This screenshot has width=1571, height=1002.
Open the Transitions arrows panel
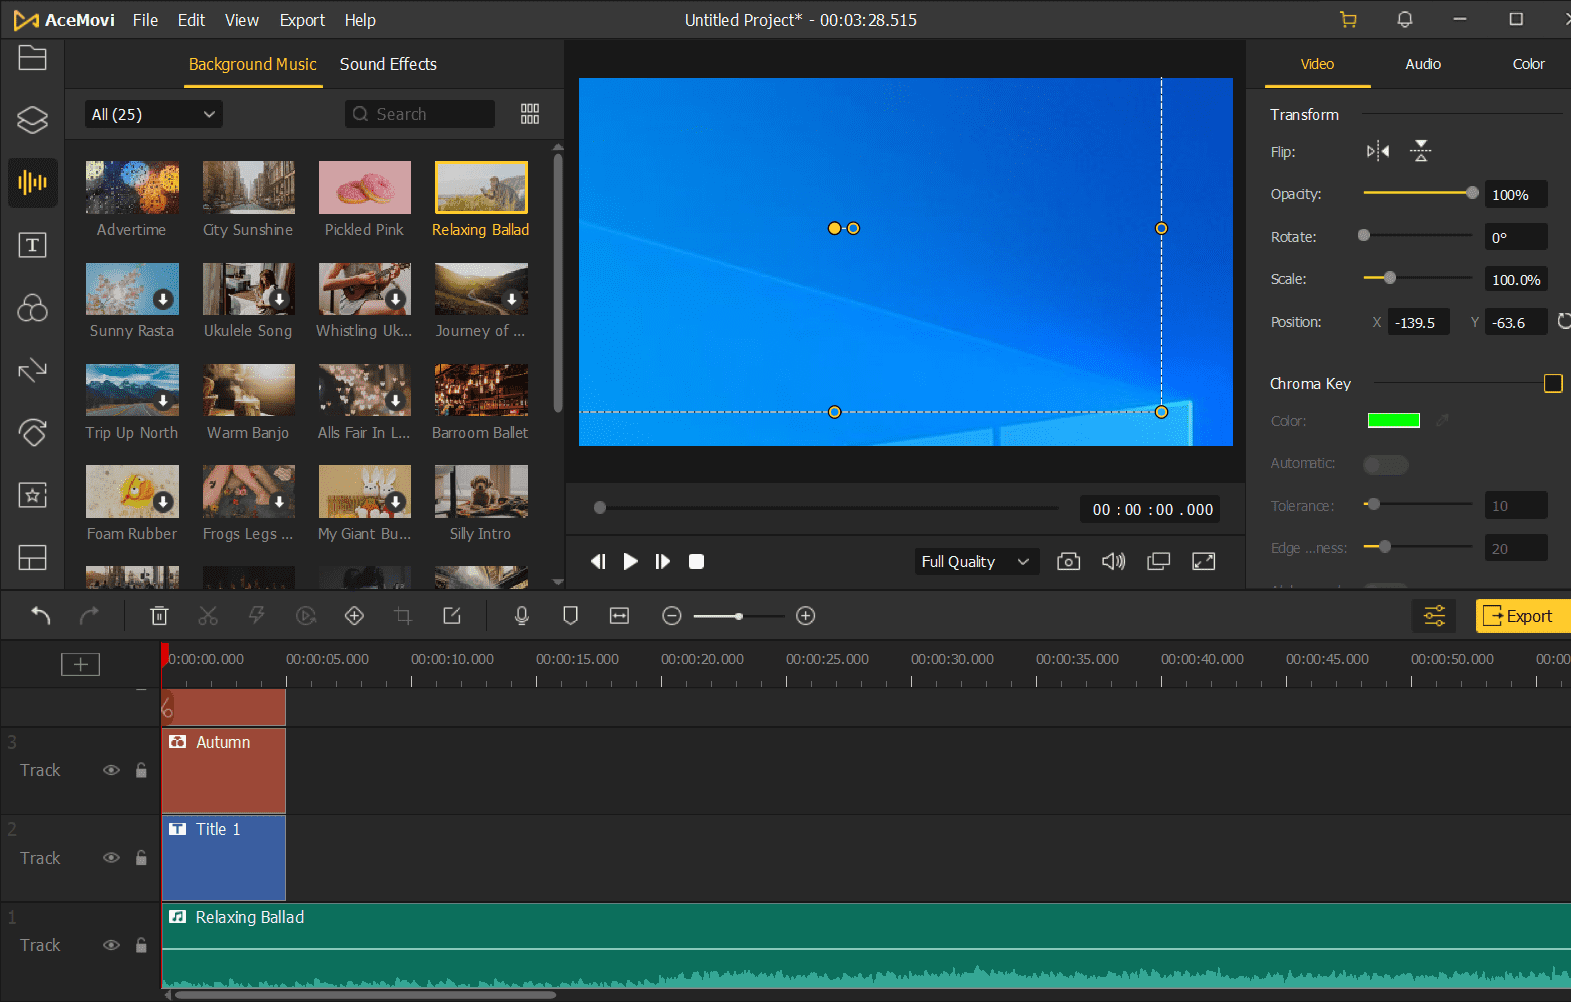(x=32, y=370)
